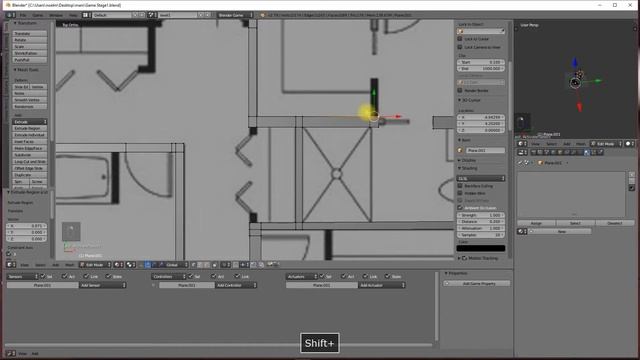Click the Item name object icon

coord(460,151)
